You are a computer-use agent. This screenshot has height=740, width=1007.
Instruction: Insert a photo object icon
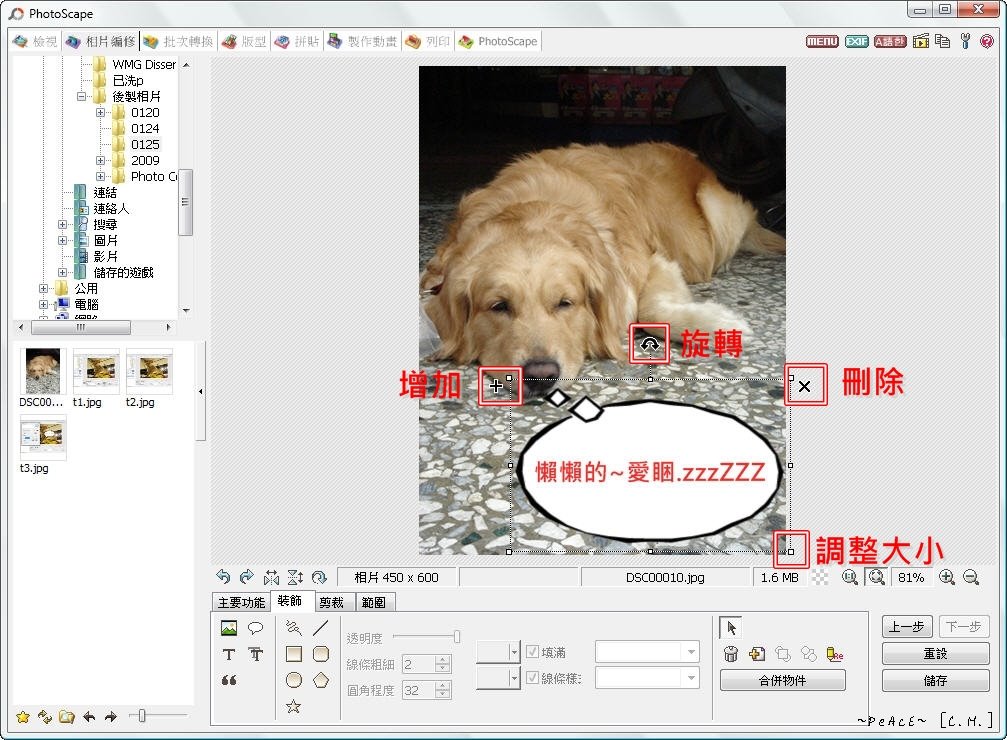(229, 628)
